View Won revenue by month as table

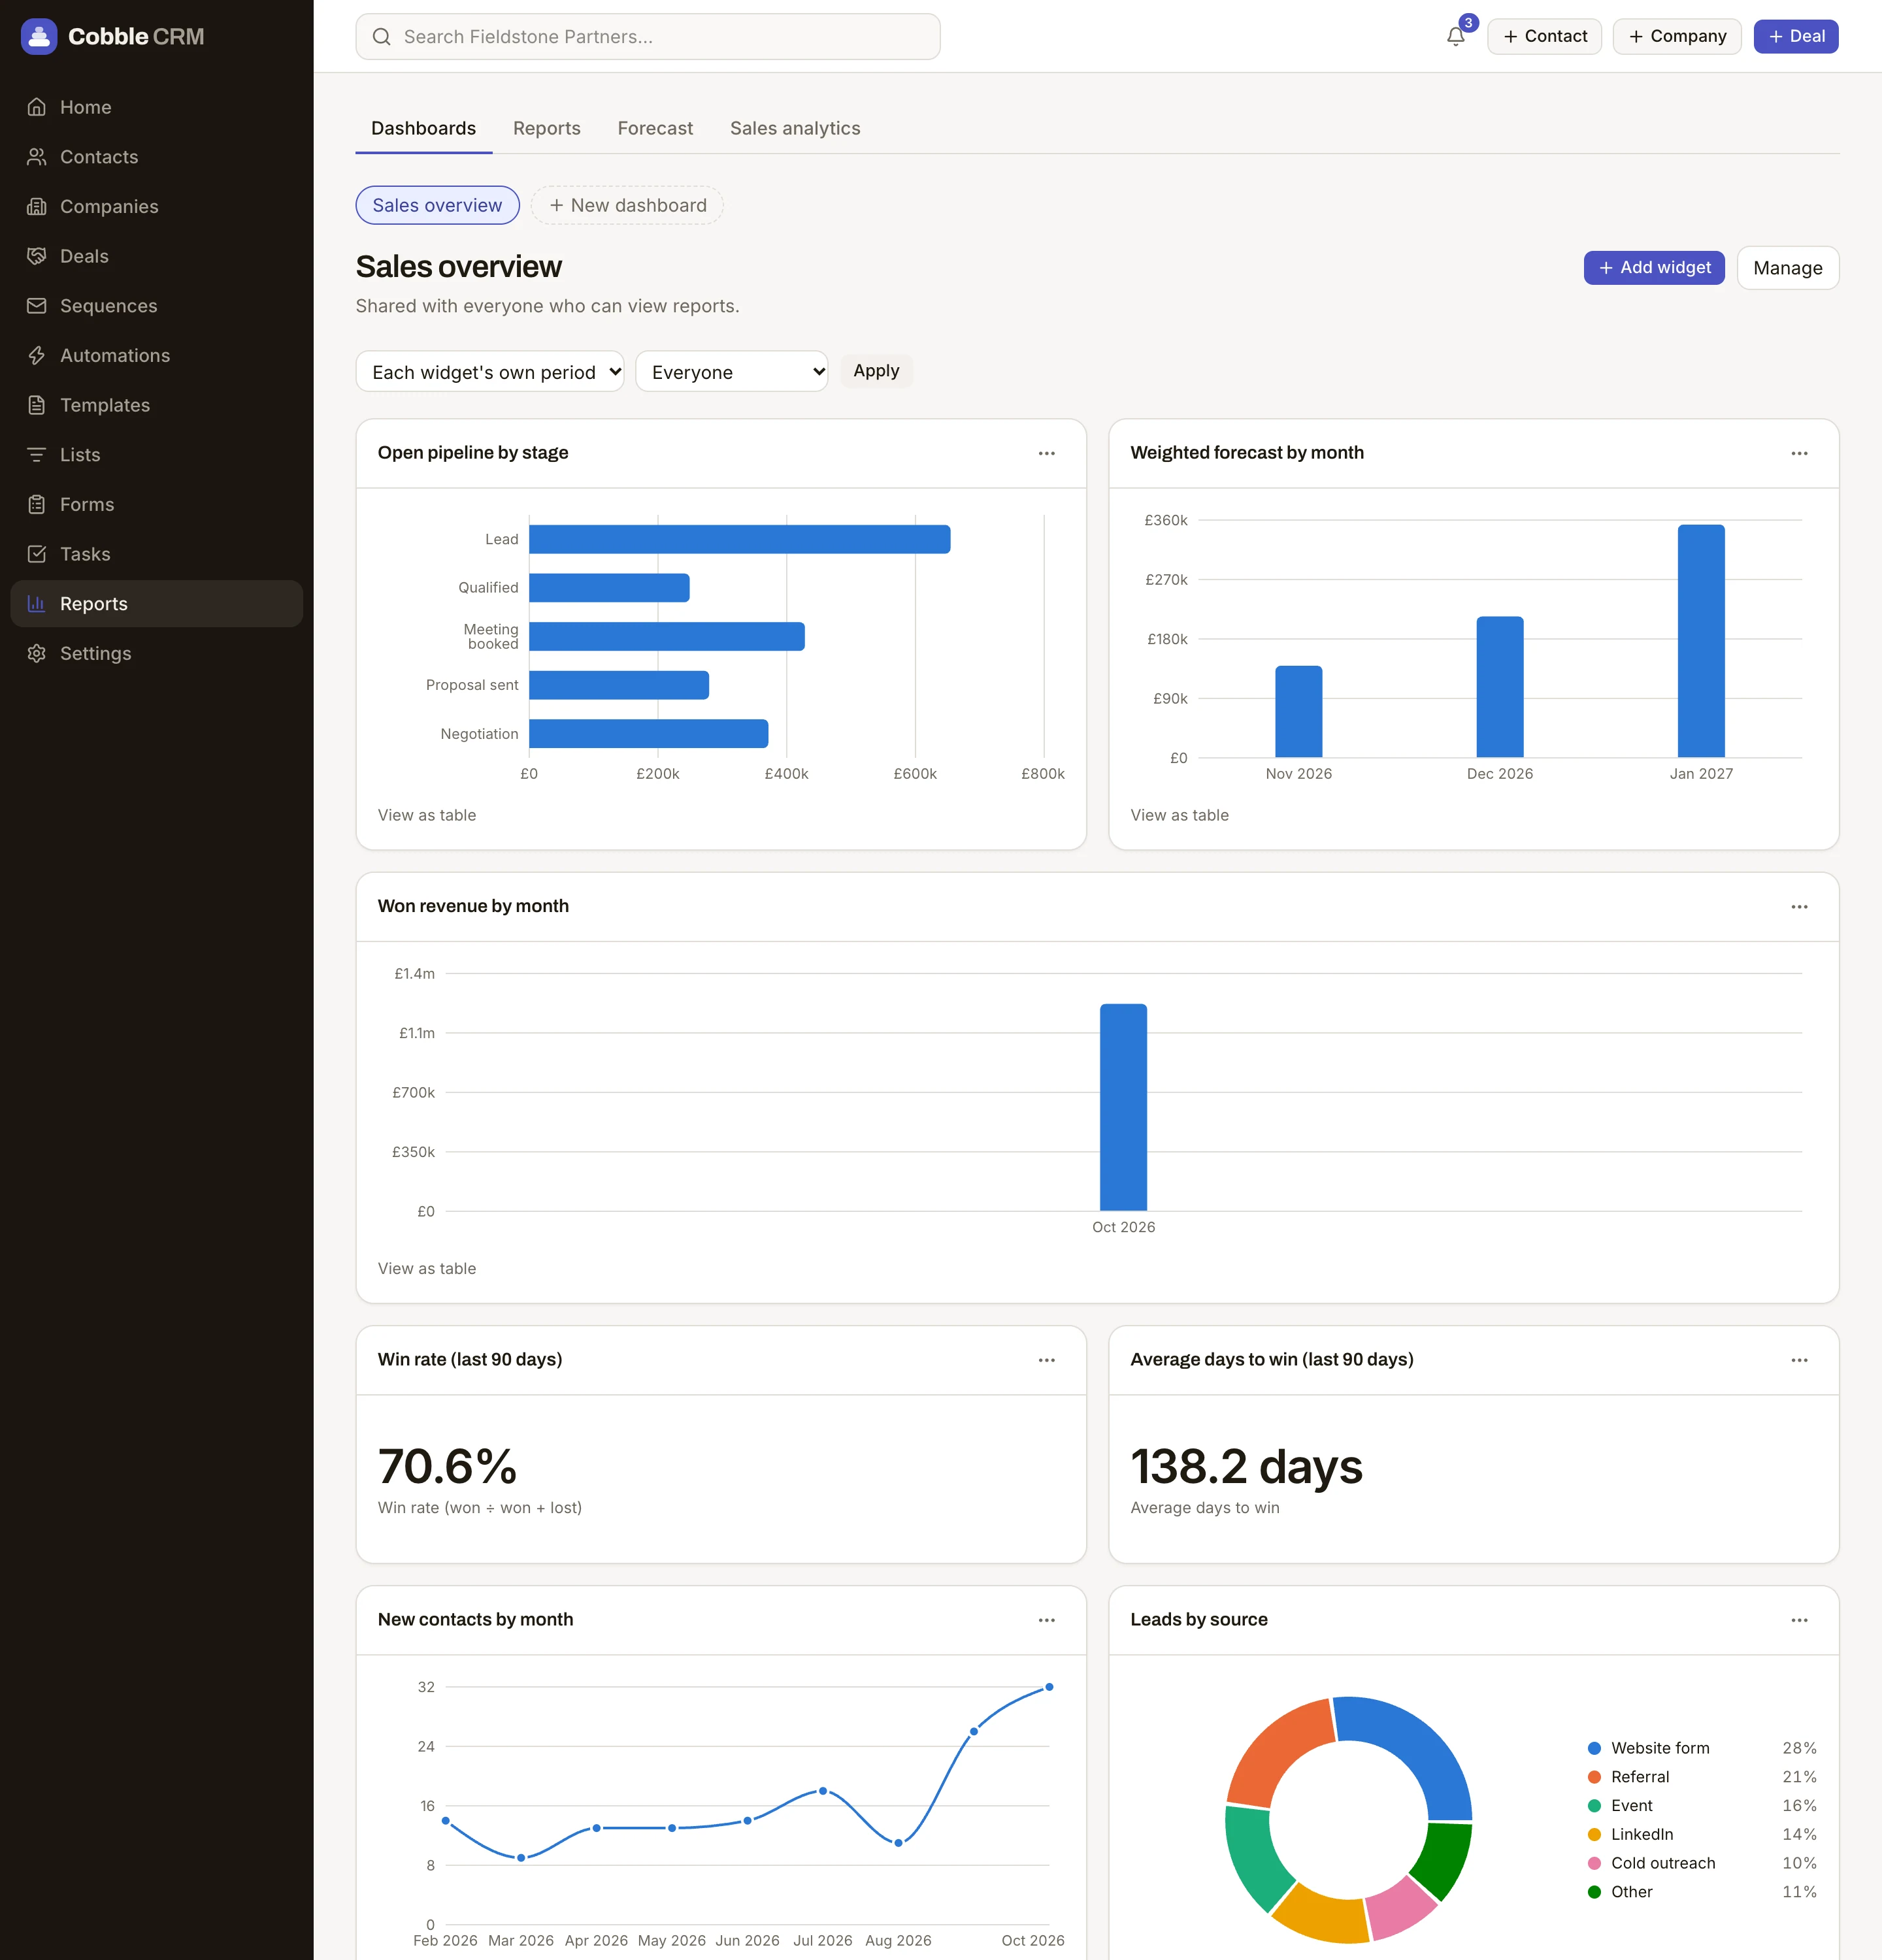point(427,1268)
